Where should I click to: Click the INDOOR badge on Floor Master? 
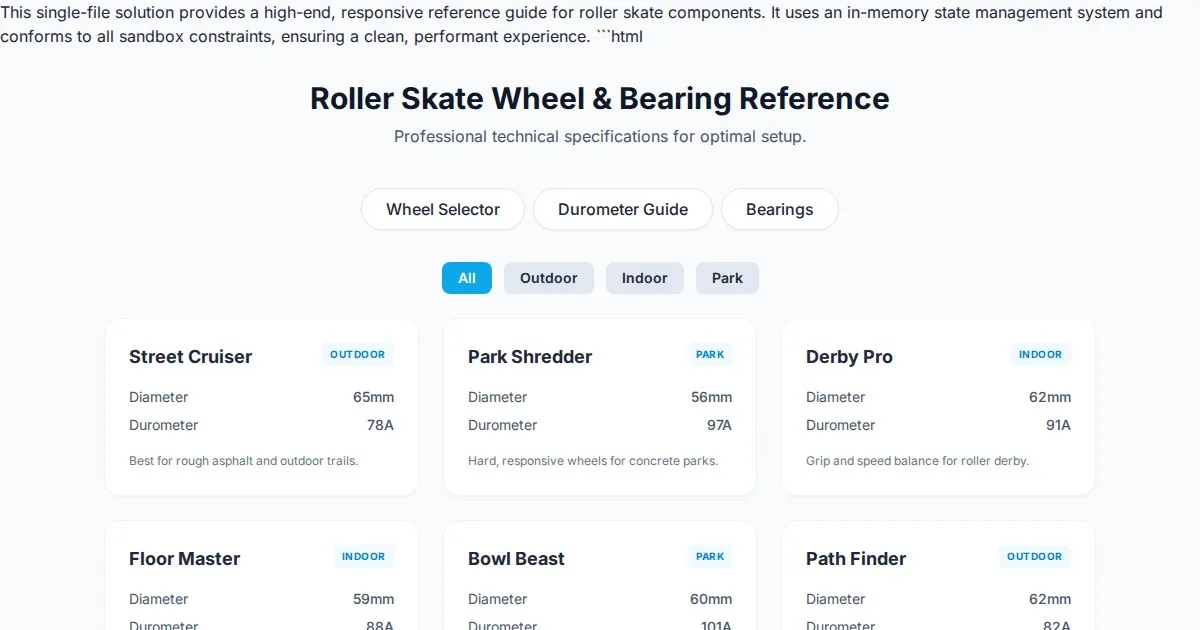coord(363,557)
